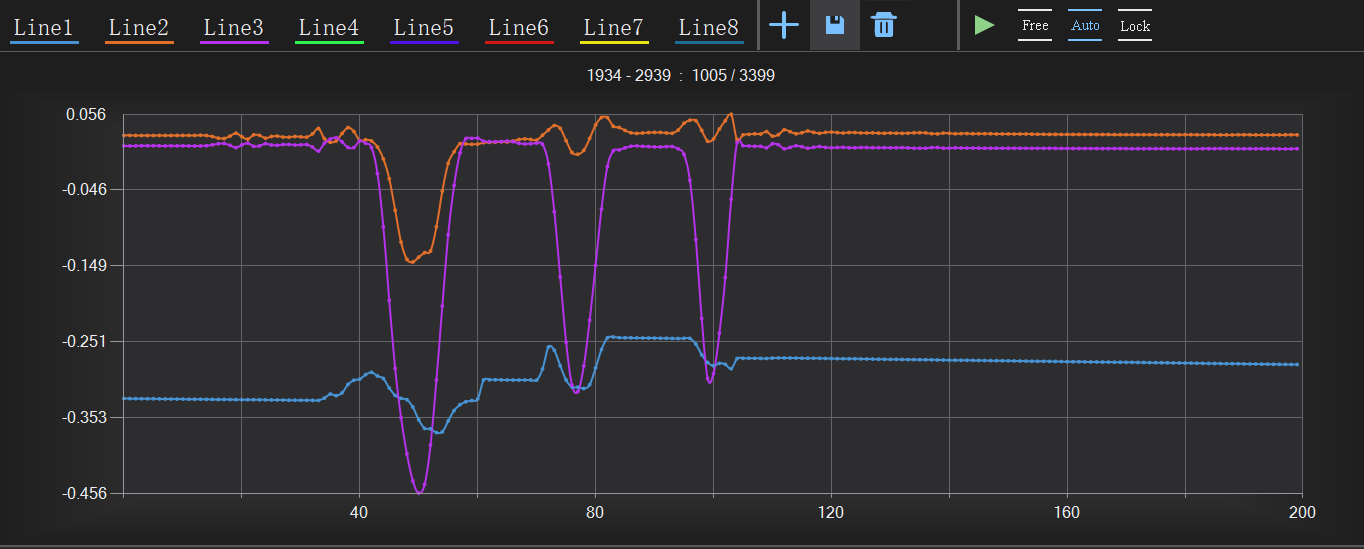Viewport: 1364px width, 549px height.
Task: Click the plus icon to add a line
Action: 783,25
